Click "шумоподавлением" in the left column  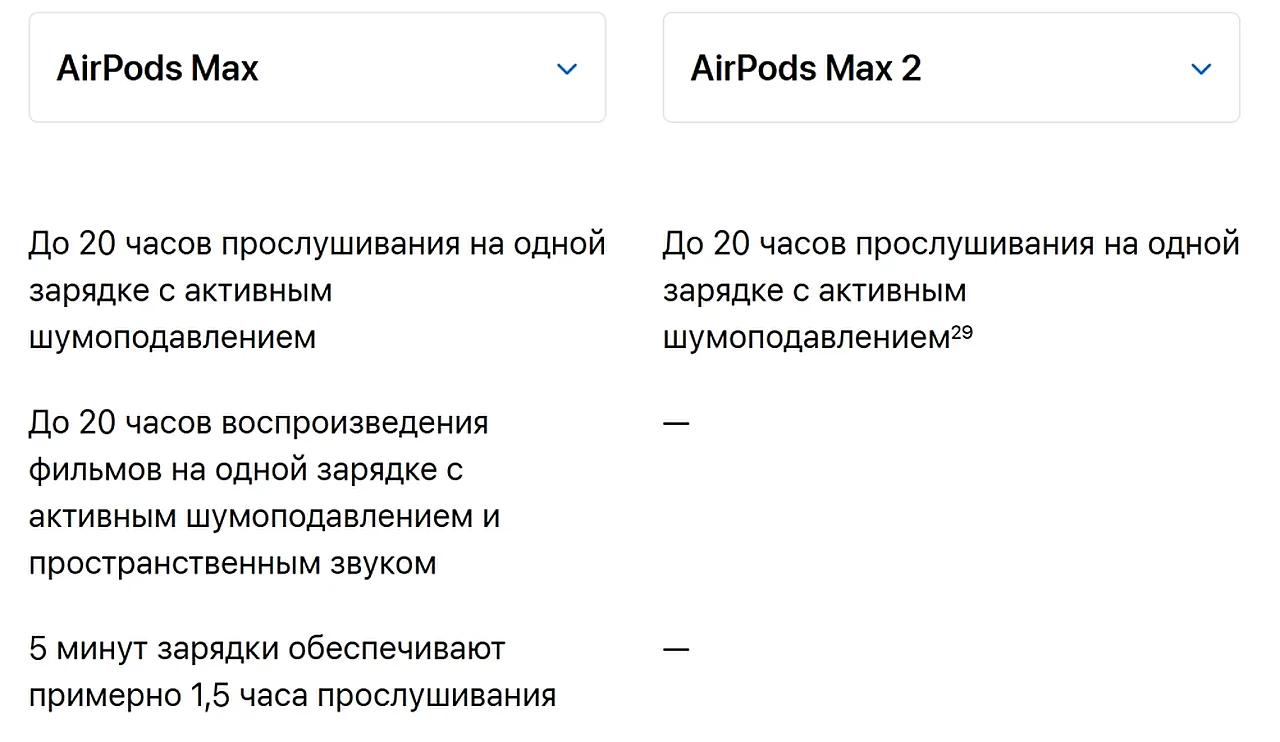pyautogui.click(x=172, y=338)
